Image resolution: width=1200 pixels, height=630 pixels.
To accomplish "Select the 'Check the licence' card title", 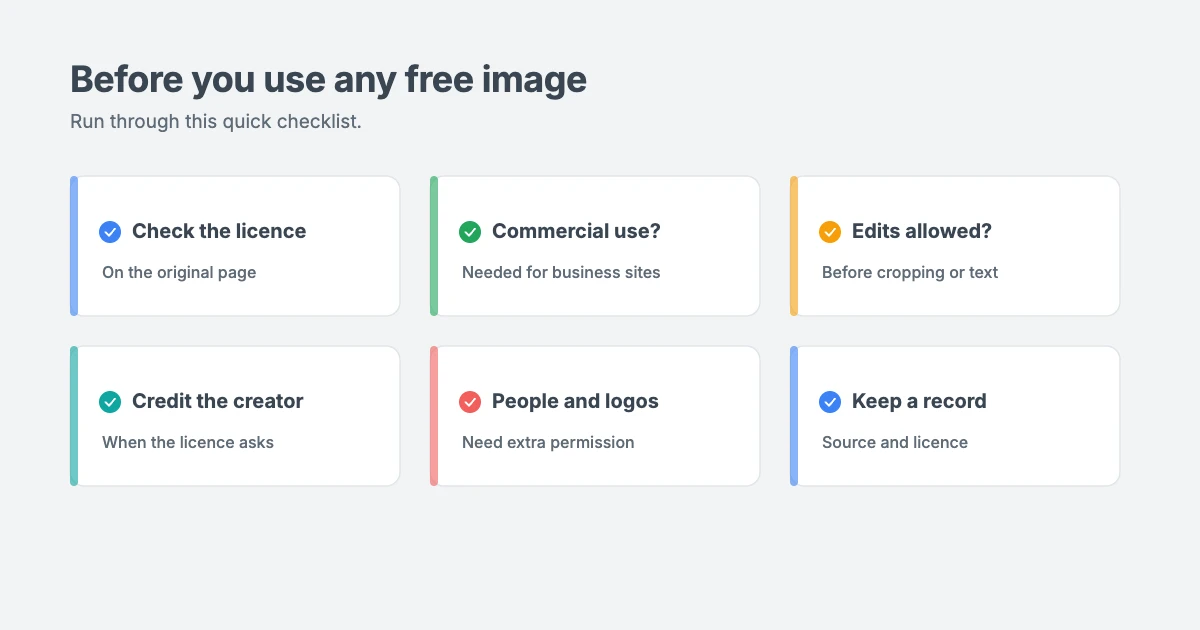I will (x=219, y=231).
